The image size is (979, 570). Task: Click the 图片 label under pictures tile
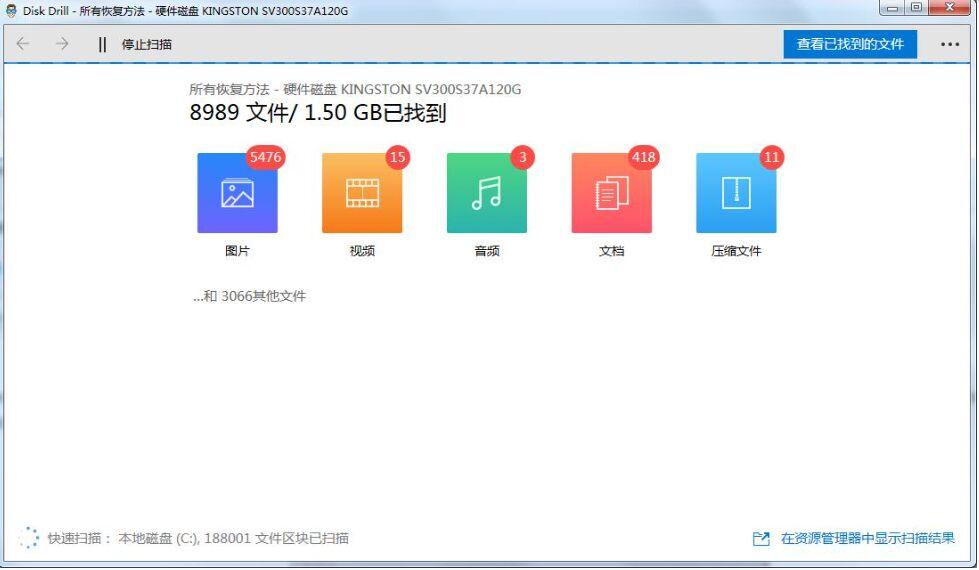[237, 251]
